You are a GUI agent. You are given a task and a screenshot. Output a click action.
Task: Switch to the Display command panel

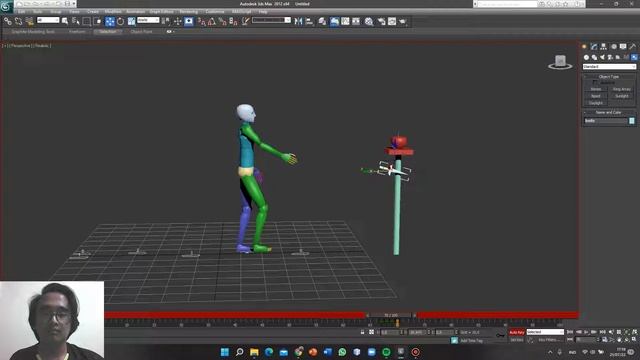623,47
